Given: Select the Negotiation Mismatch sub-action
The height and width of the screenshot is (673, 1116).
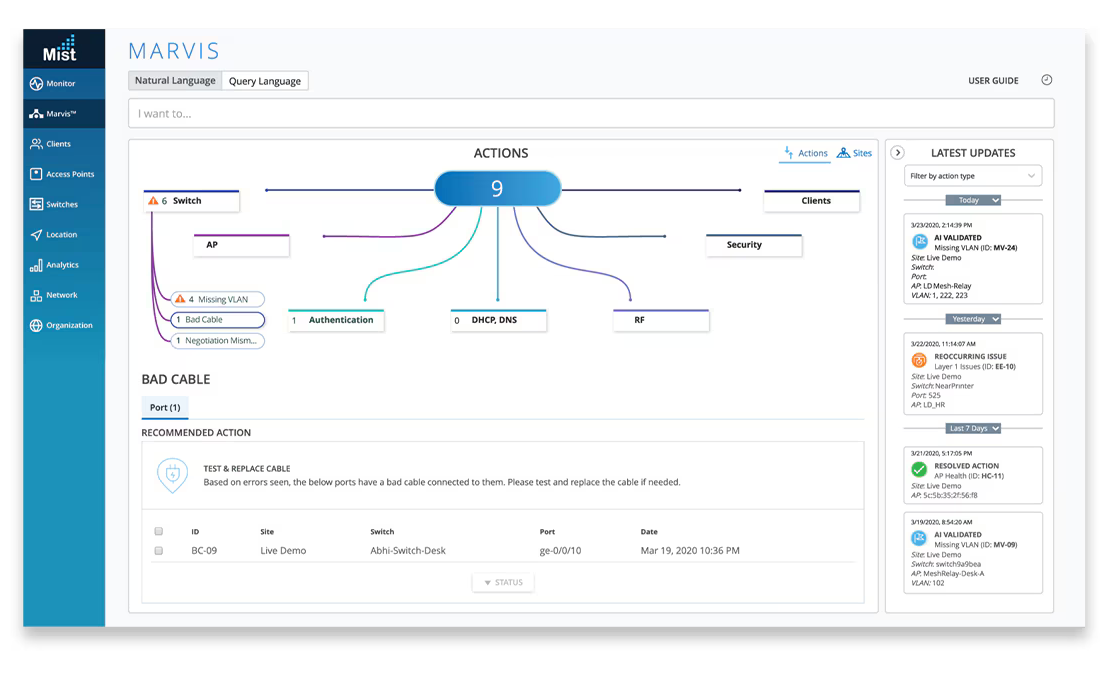Looking at the screenshot, I should point(218,341).
